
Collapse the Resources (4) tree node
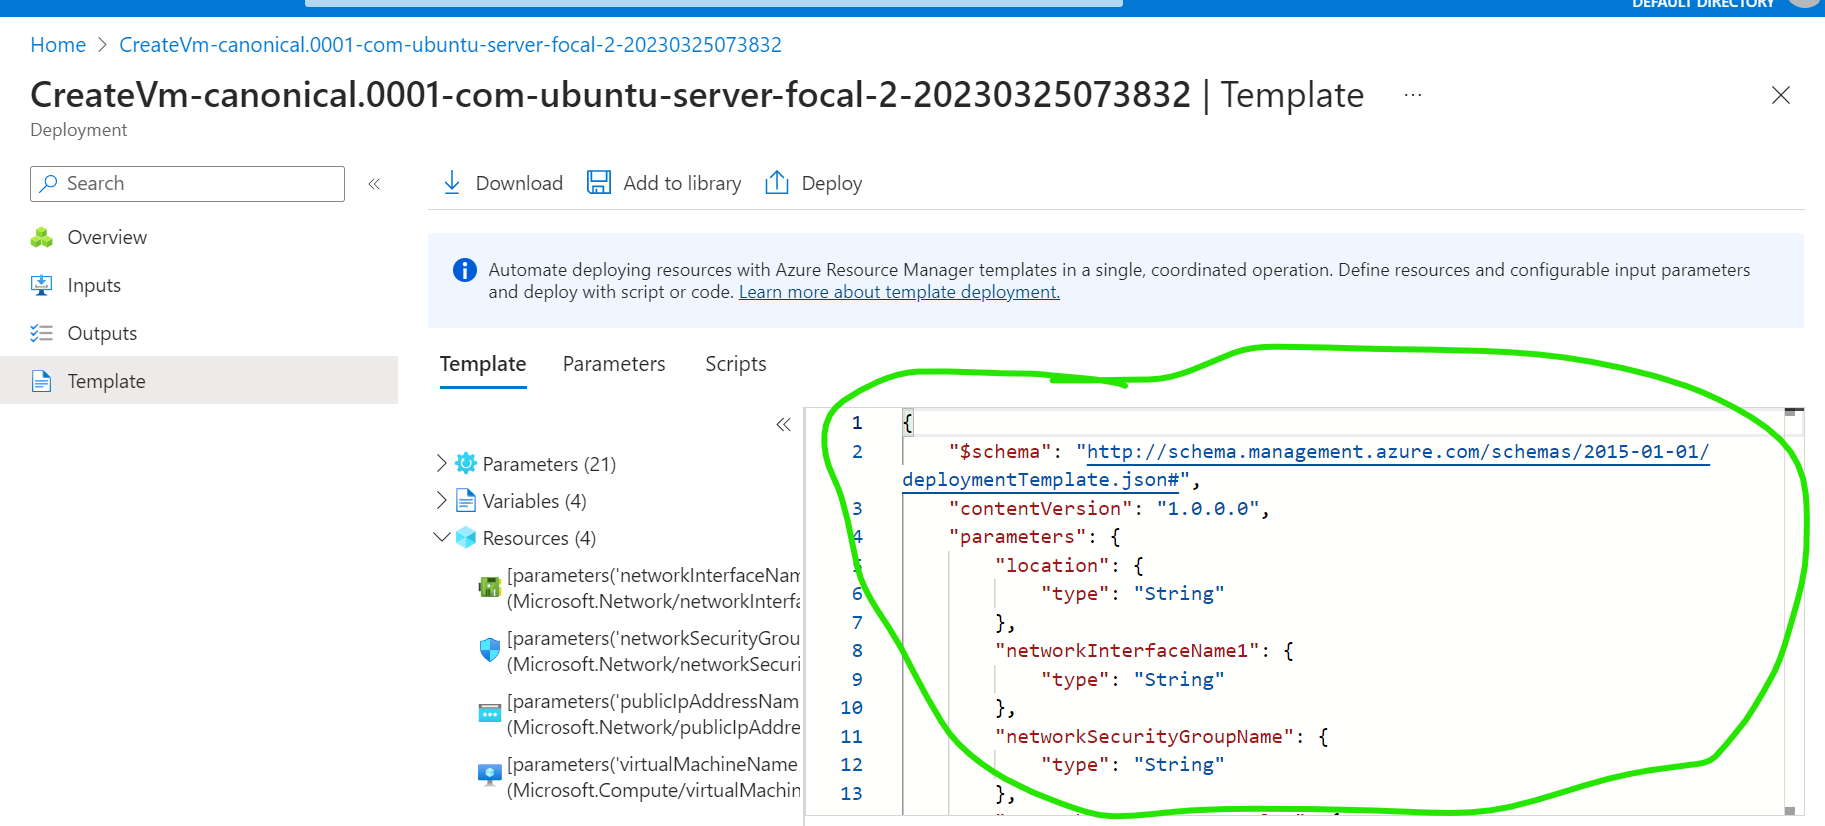442,537
